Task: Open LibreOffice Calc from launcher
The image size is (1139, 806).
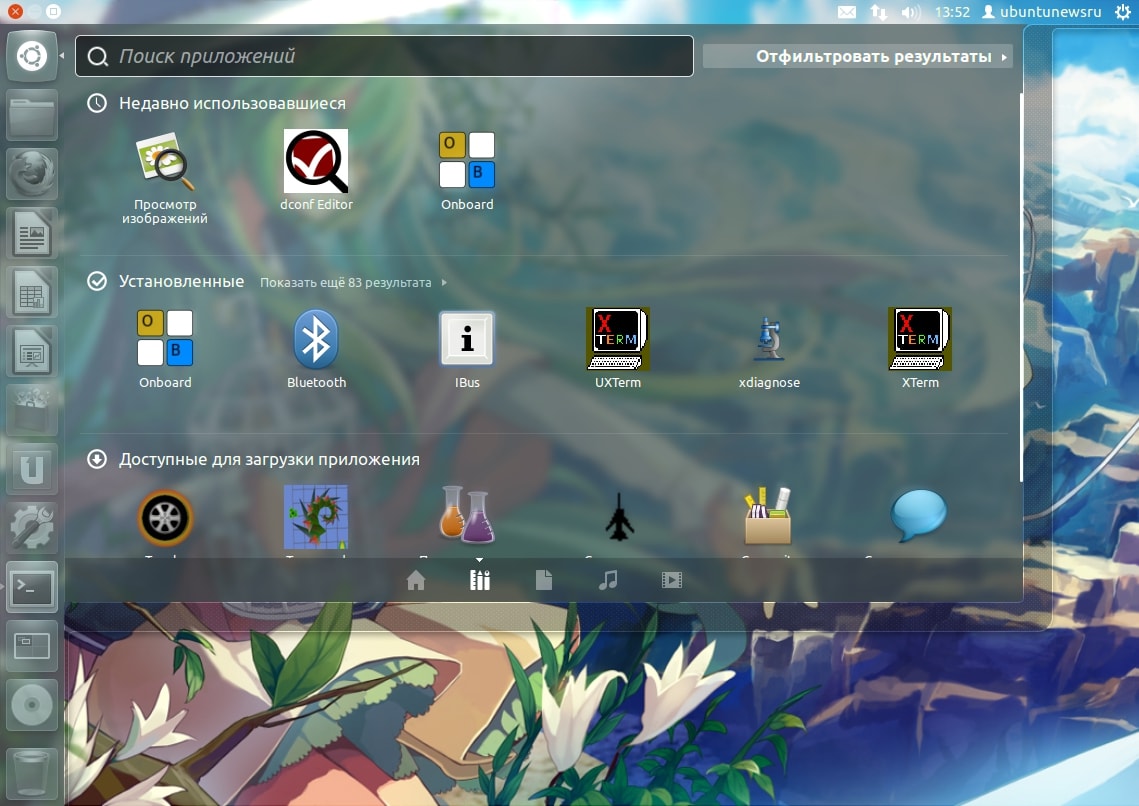Action: point(32,293)
